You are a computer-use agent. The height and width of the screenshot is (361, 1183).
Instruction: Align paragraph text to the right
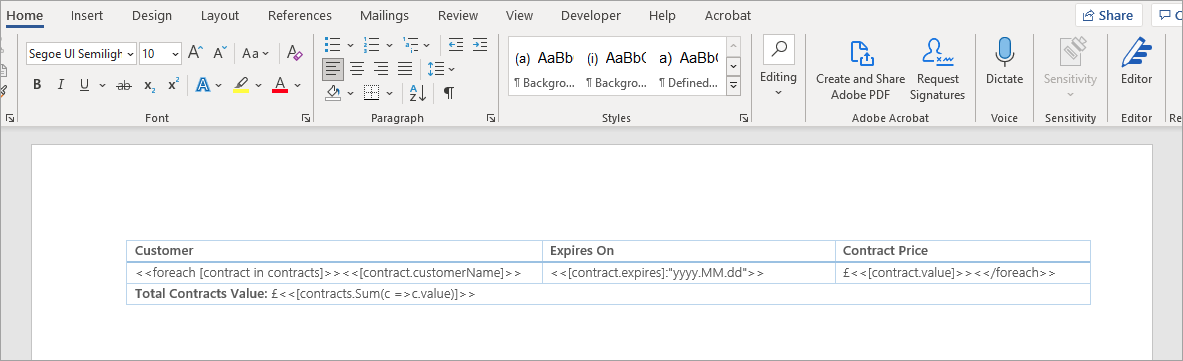[x=381, y=69]
